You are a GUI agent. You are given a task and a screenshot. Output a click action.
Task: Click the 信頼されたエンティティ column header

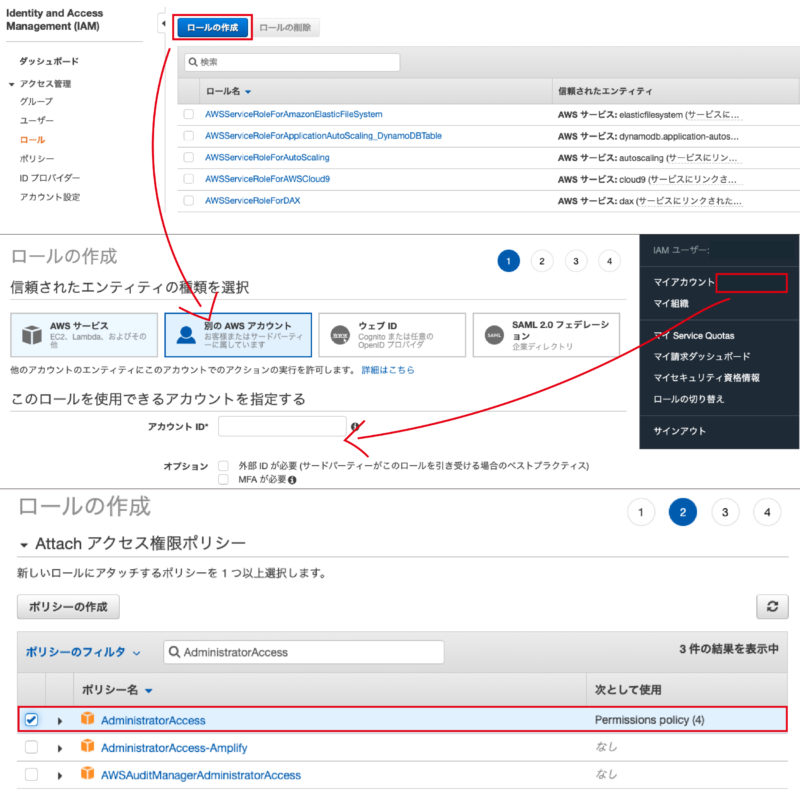click(605, 91)
